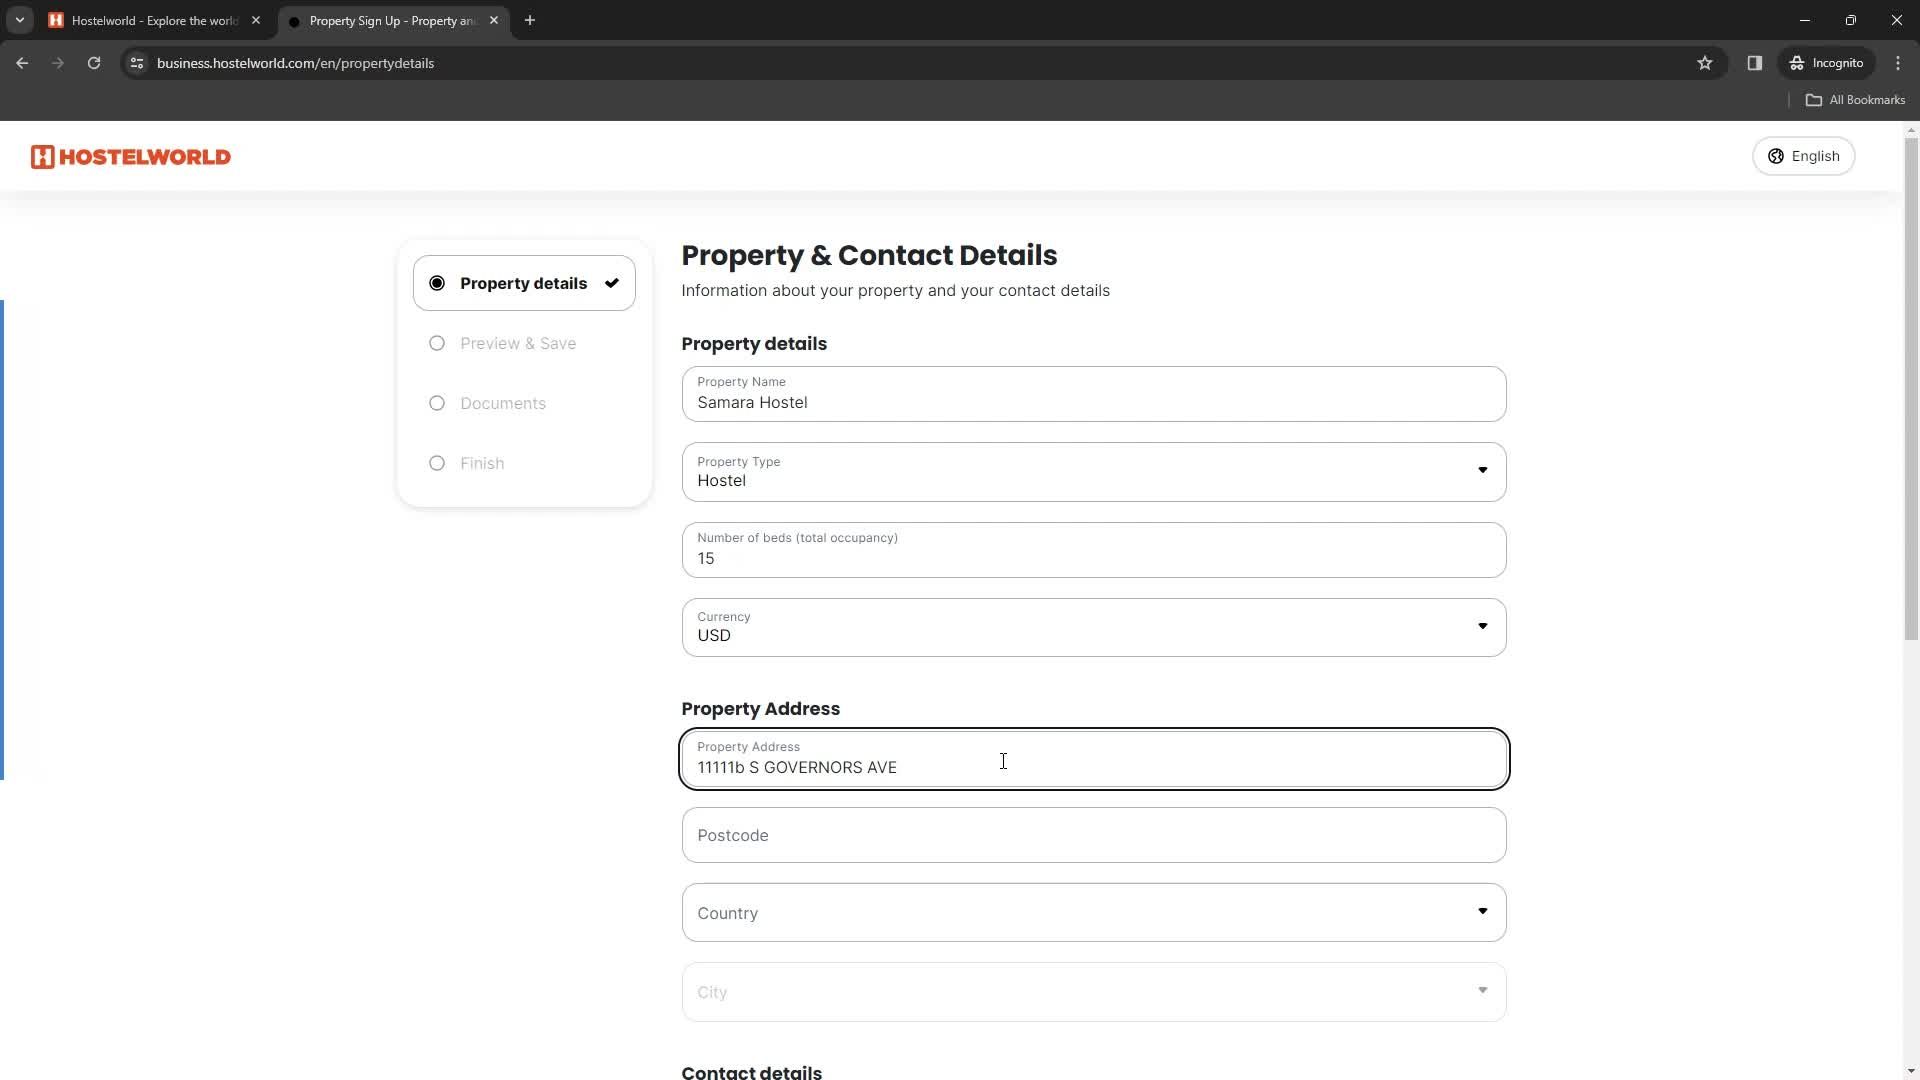Image resolution: width=1920 pixels, height=1080 pixels.
Task: Select the Documents radio button
Action: pos(438,404)
